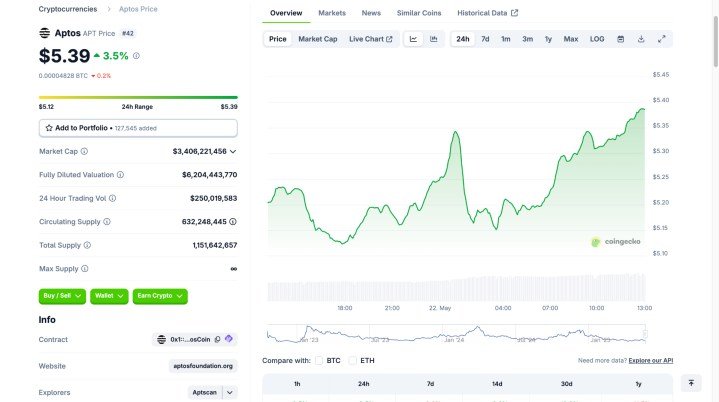719x402 pixels.
Task: Click the right handle of chart navigator
Action: coord(645,334)
